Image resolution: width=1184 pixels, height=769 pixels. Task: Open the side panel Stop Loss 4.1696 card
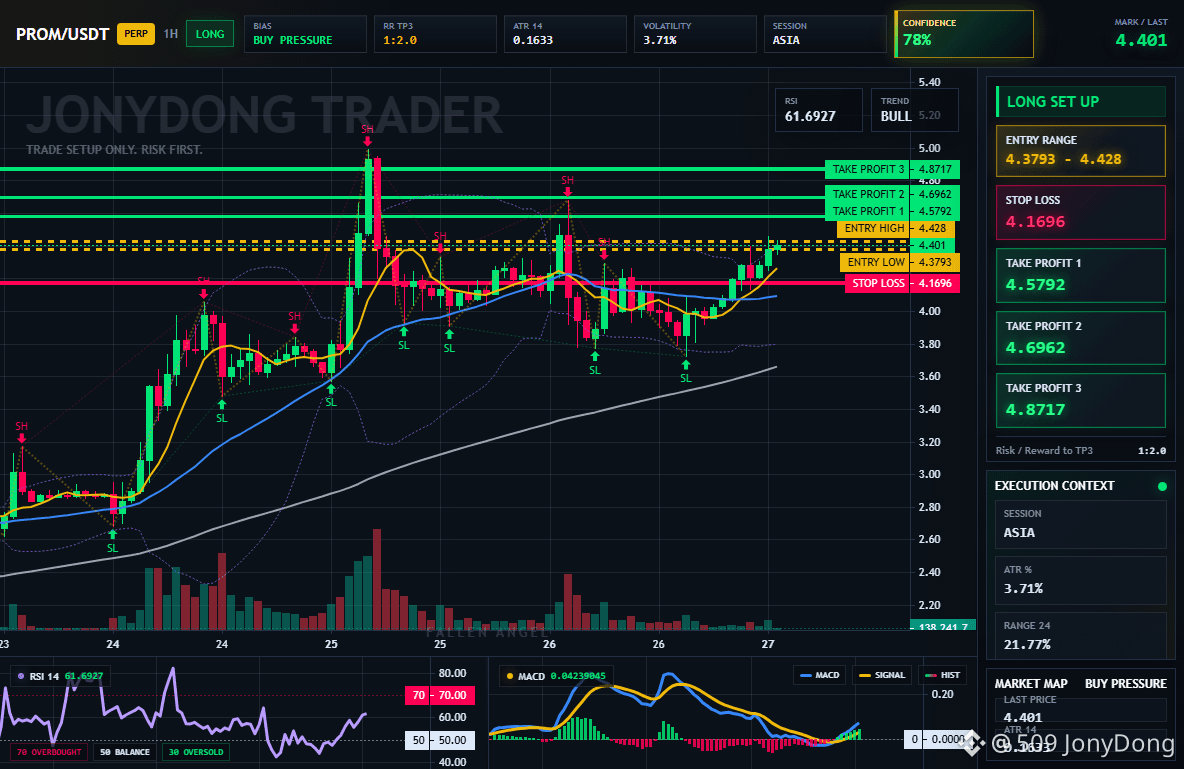1081,212
